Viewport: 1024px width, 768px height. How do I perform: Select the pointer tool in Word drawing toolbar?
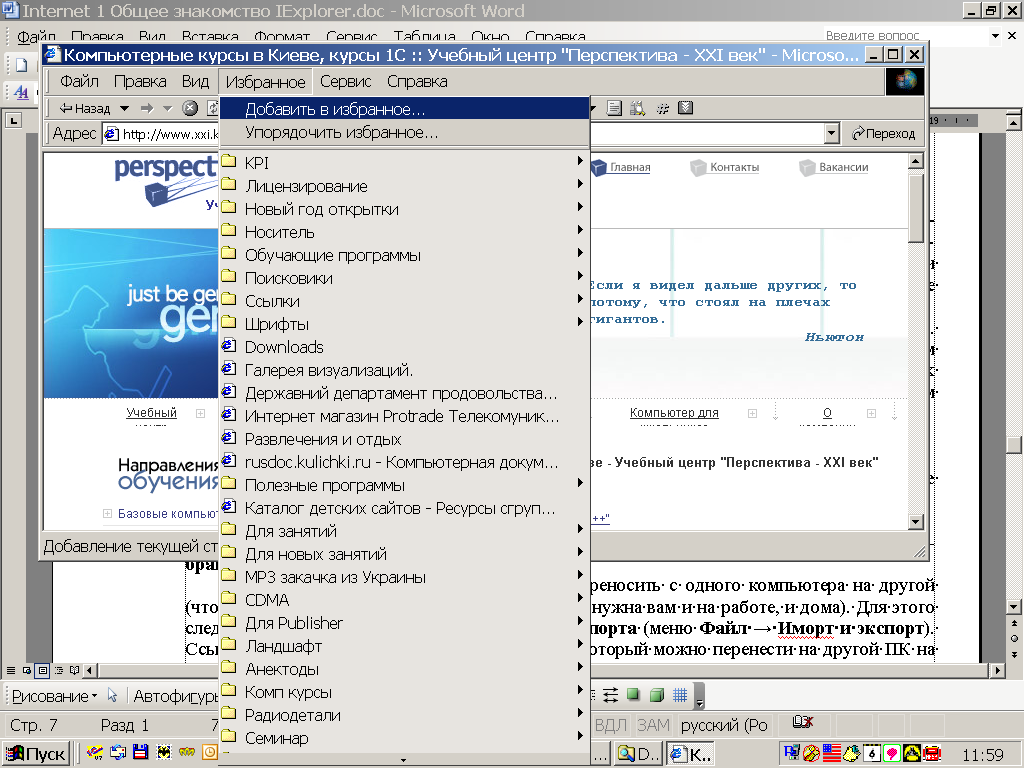click(112, 696)
